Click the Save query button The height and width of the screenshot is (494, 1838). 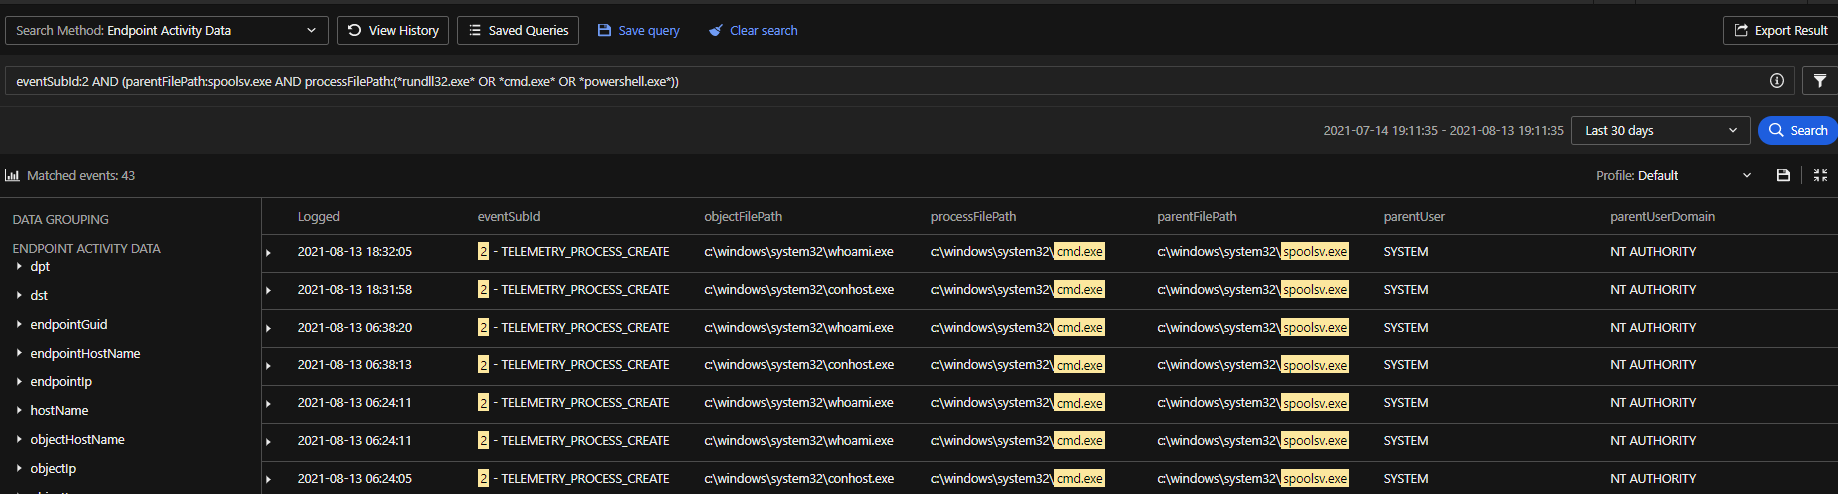coord(638,31)
